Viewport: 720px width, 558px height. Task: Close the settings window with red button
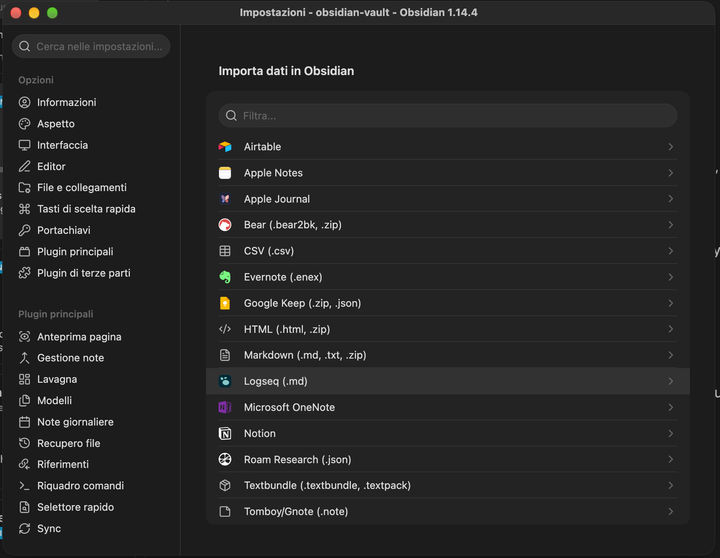[16, 12]
